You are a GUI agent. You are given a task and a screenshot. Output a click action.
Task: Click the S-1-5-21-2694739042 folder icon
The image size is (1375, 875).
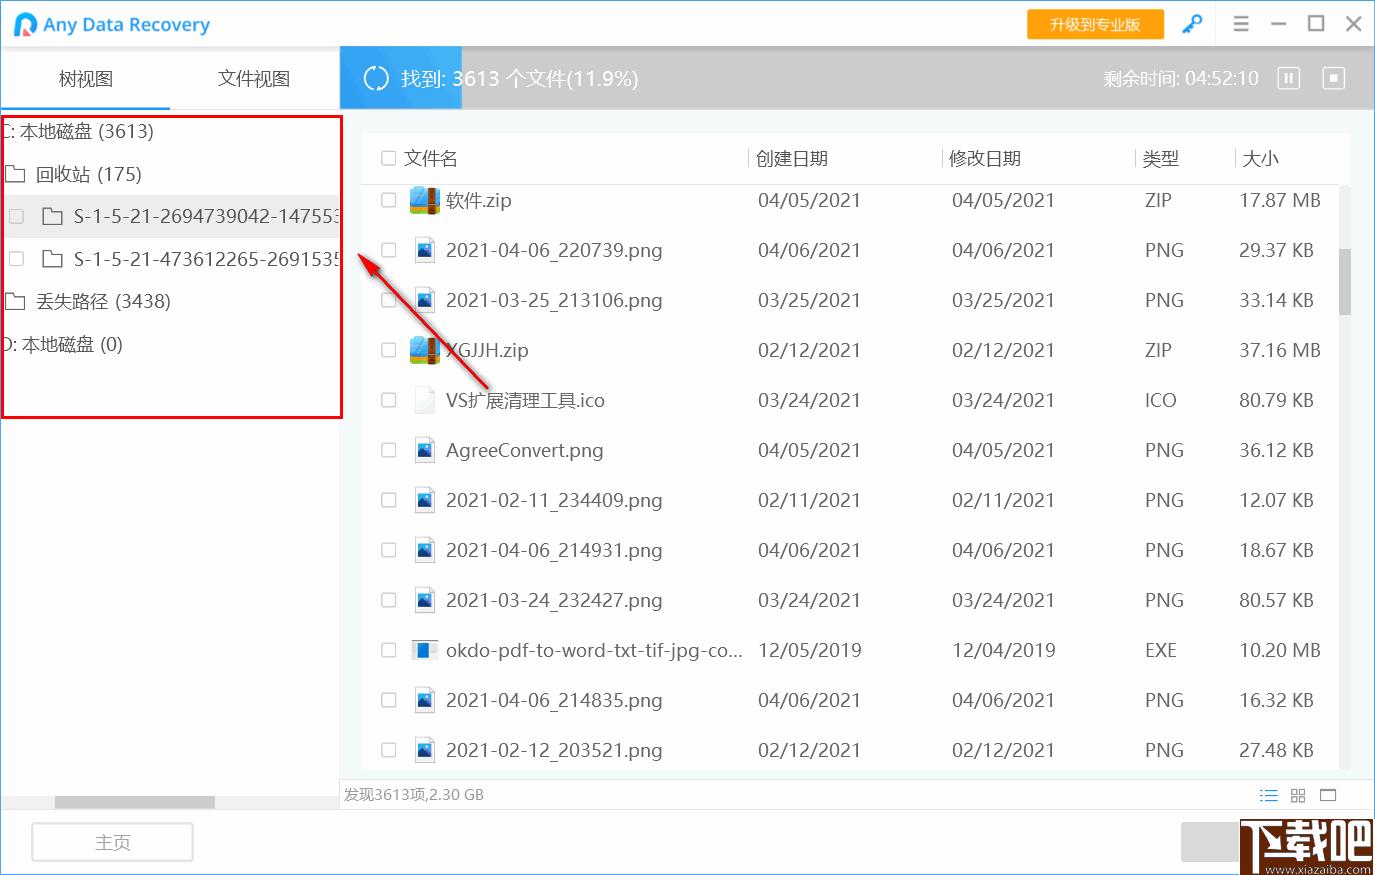click(53, 216)
